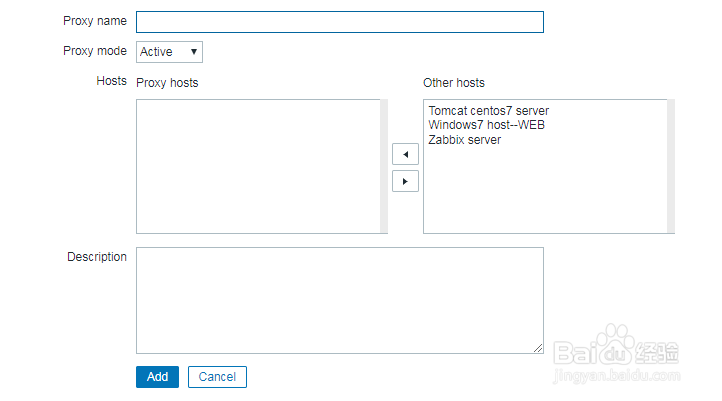The height and width of the screenshot is (401, 722).
Task: Click inside the empty Proxy hosts list
Action: (258, 166)
